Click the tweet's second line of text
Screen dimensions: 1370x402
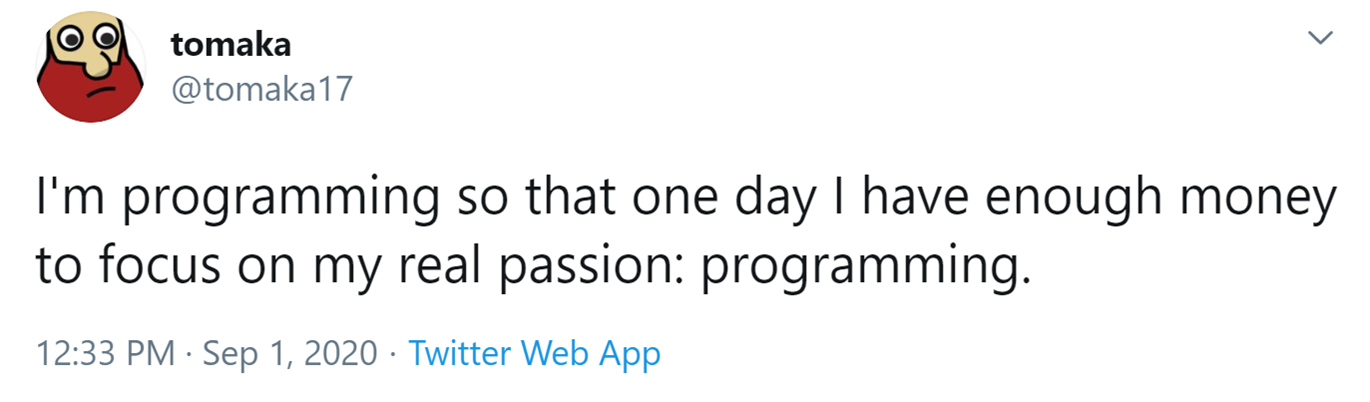pyautogui.click(x=533, y=268)
